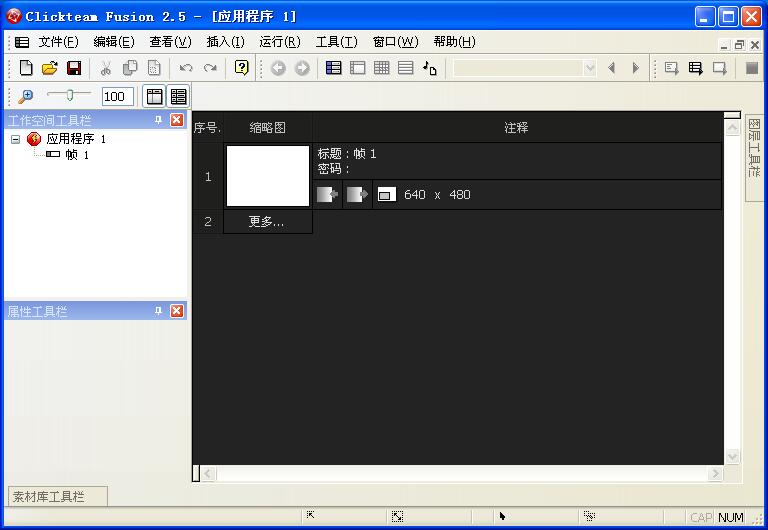This screenshot has height=530, width=768.
Task: Open the 查看(V) menu
Action: coord(170,42)
